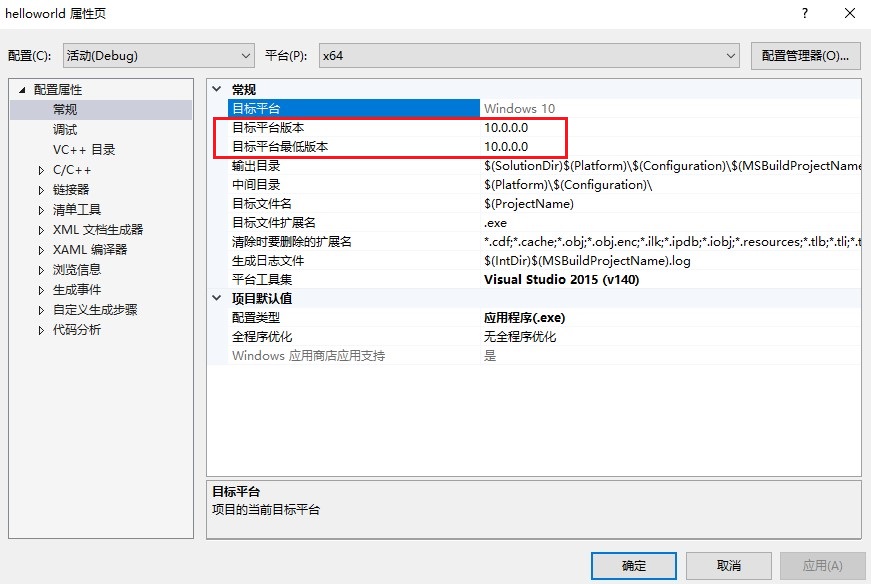Select VC++ 目录 in the tree
The width and height of the screenshot is (871, 584).
coord(84,150)
